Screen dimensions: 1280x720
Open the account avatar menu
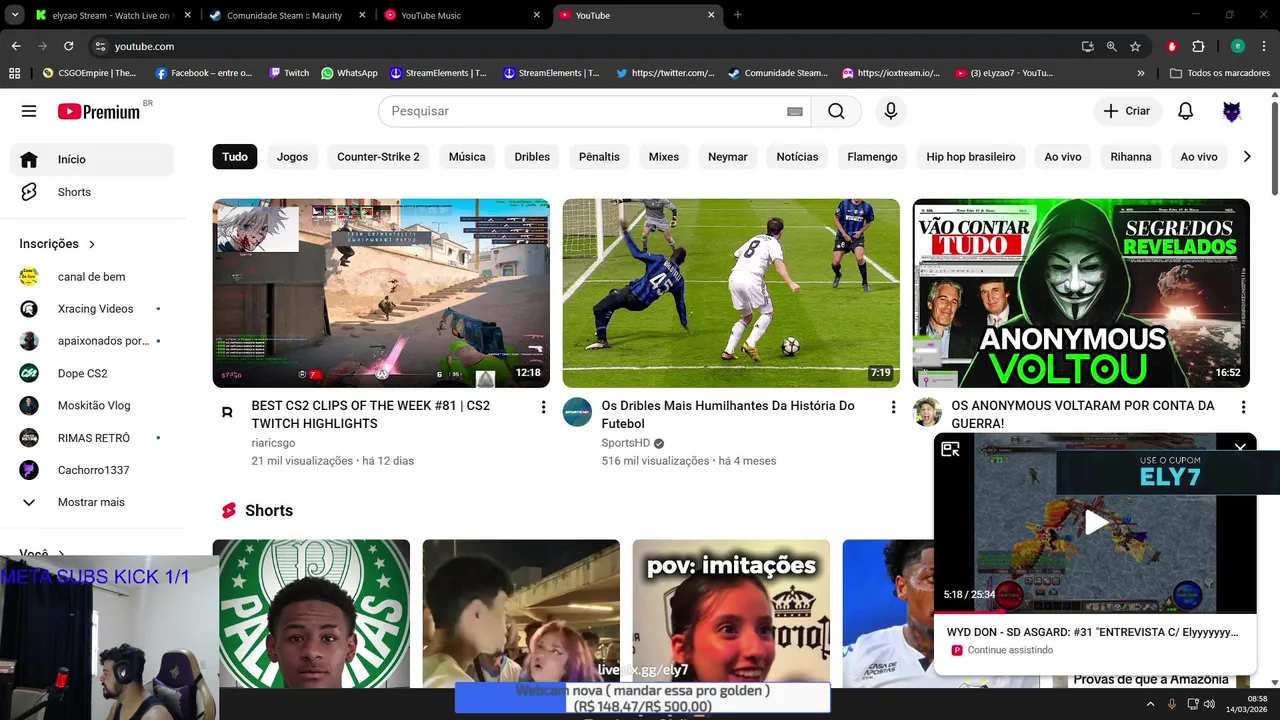1232,111
